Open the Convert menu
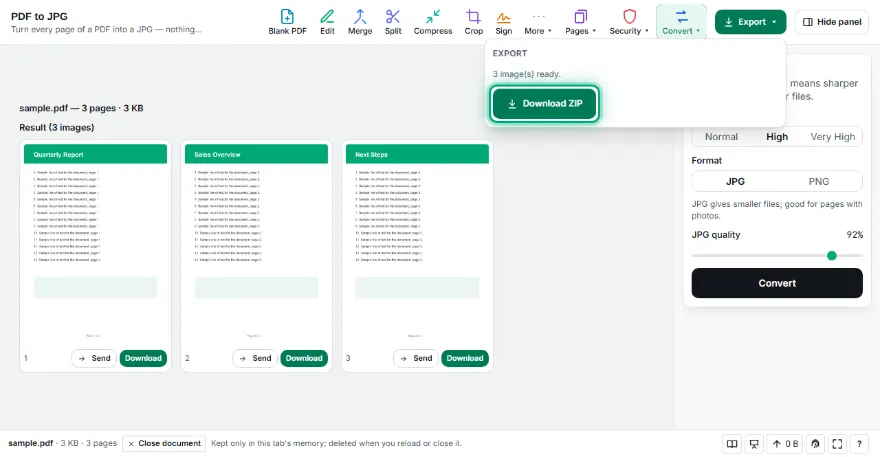The image size is (880, 457). [681, 22]
